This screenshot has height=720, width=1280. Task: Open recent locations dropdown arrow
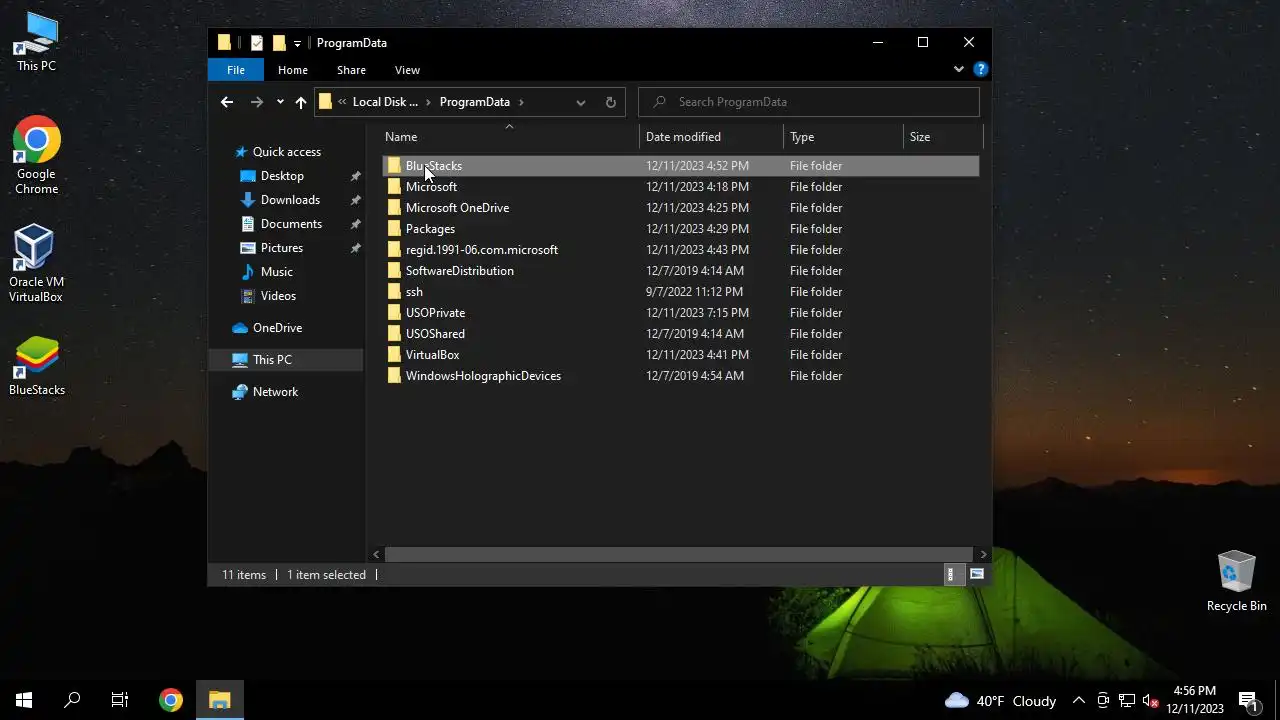coord(280,102)
